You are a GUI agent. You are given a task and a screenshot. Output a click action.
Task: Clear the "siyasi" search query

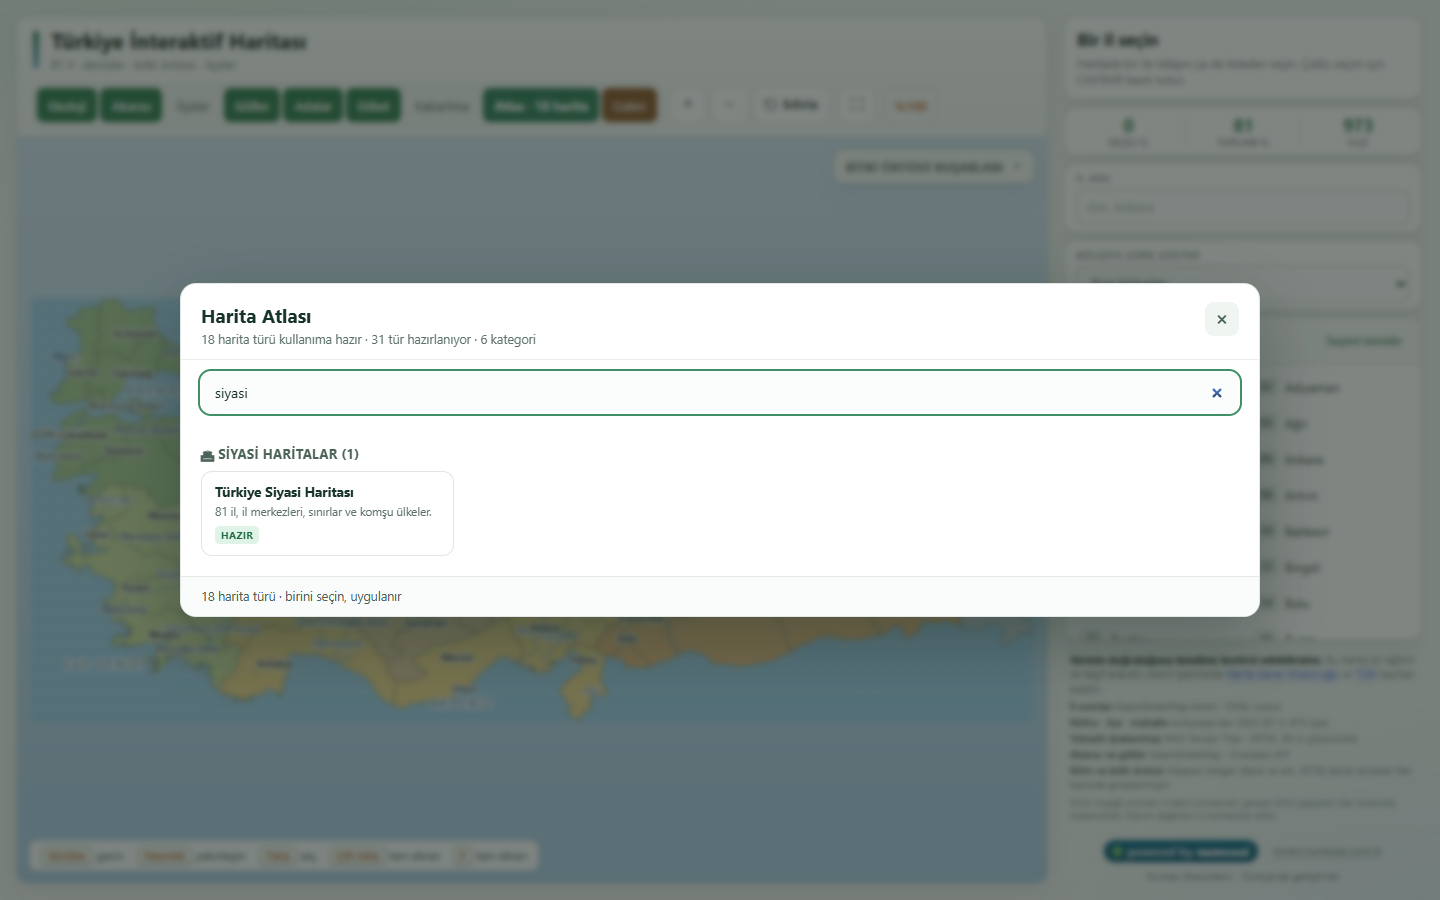1217,393
